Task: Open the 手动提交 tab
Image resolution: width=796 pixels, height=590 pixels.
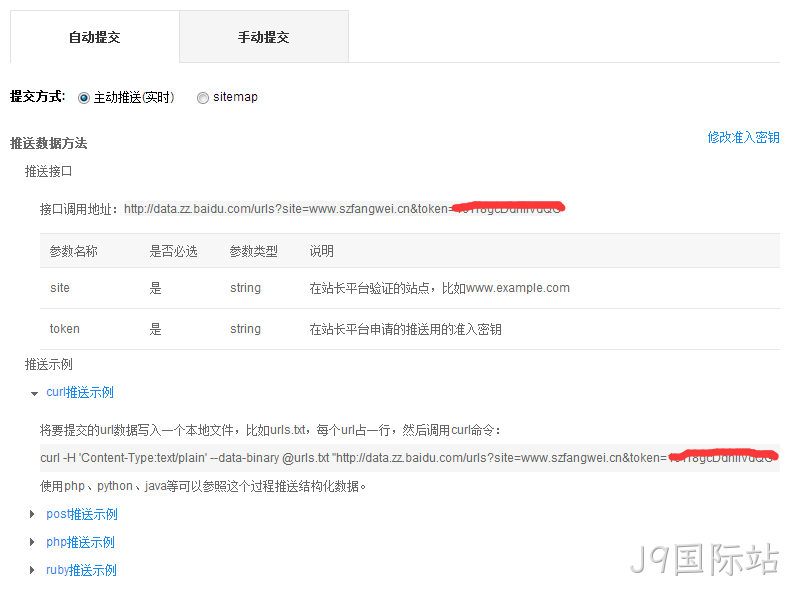Action: pos(264,37)
